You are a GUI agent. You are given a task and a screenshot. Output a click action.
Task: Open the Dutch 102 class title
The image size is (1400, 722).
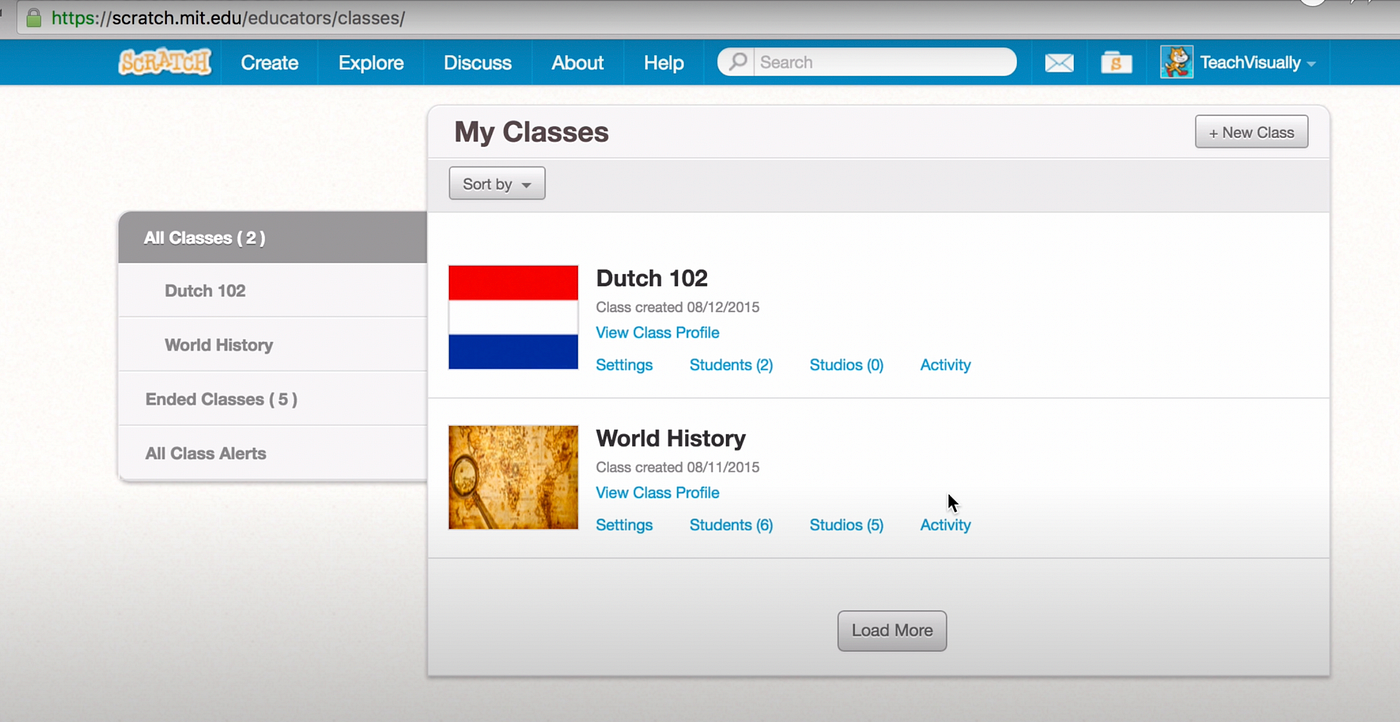(652, 278)
